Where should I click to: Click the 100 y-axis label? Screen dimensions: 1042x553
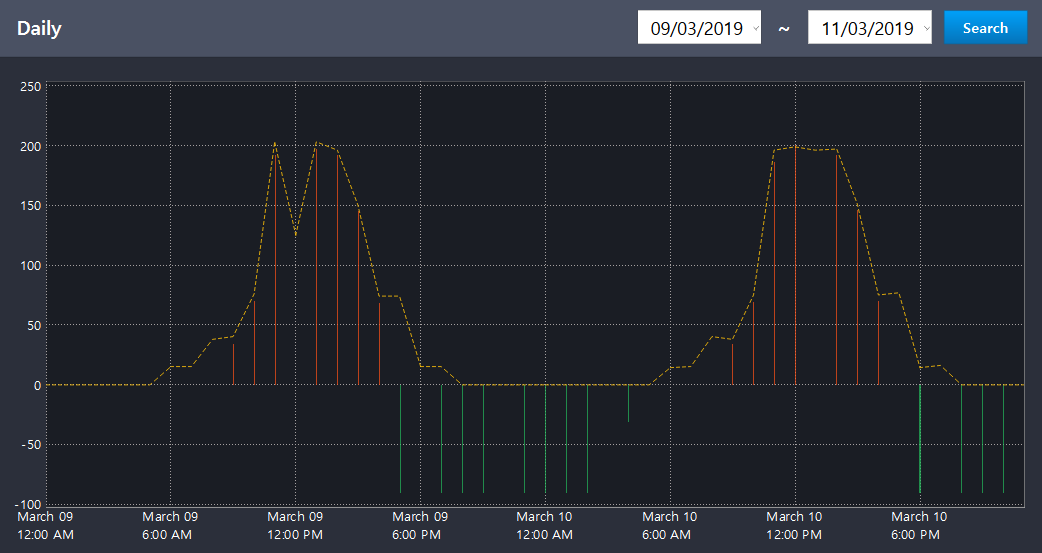tap(30, 266)
